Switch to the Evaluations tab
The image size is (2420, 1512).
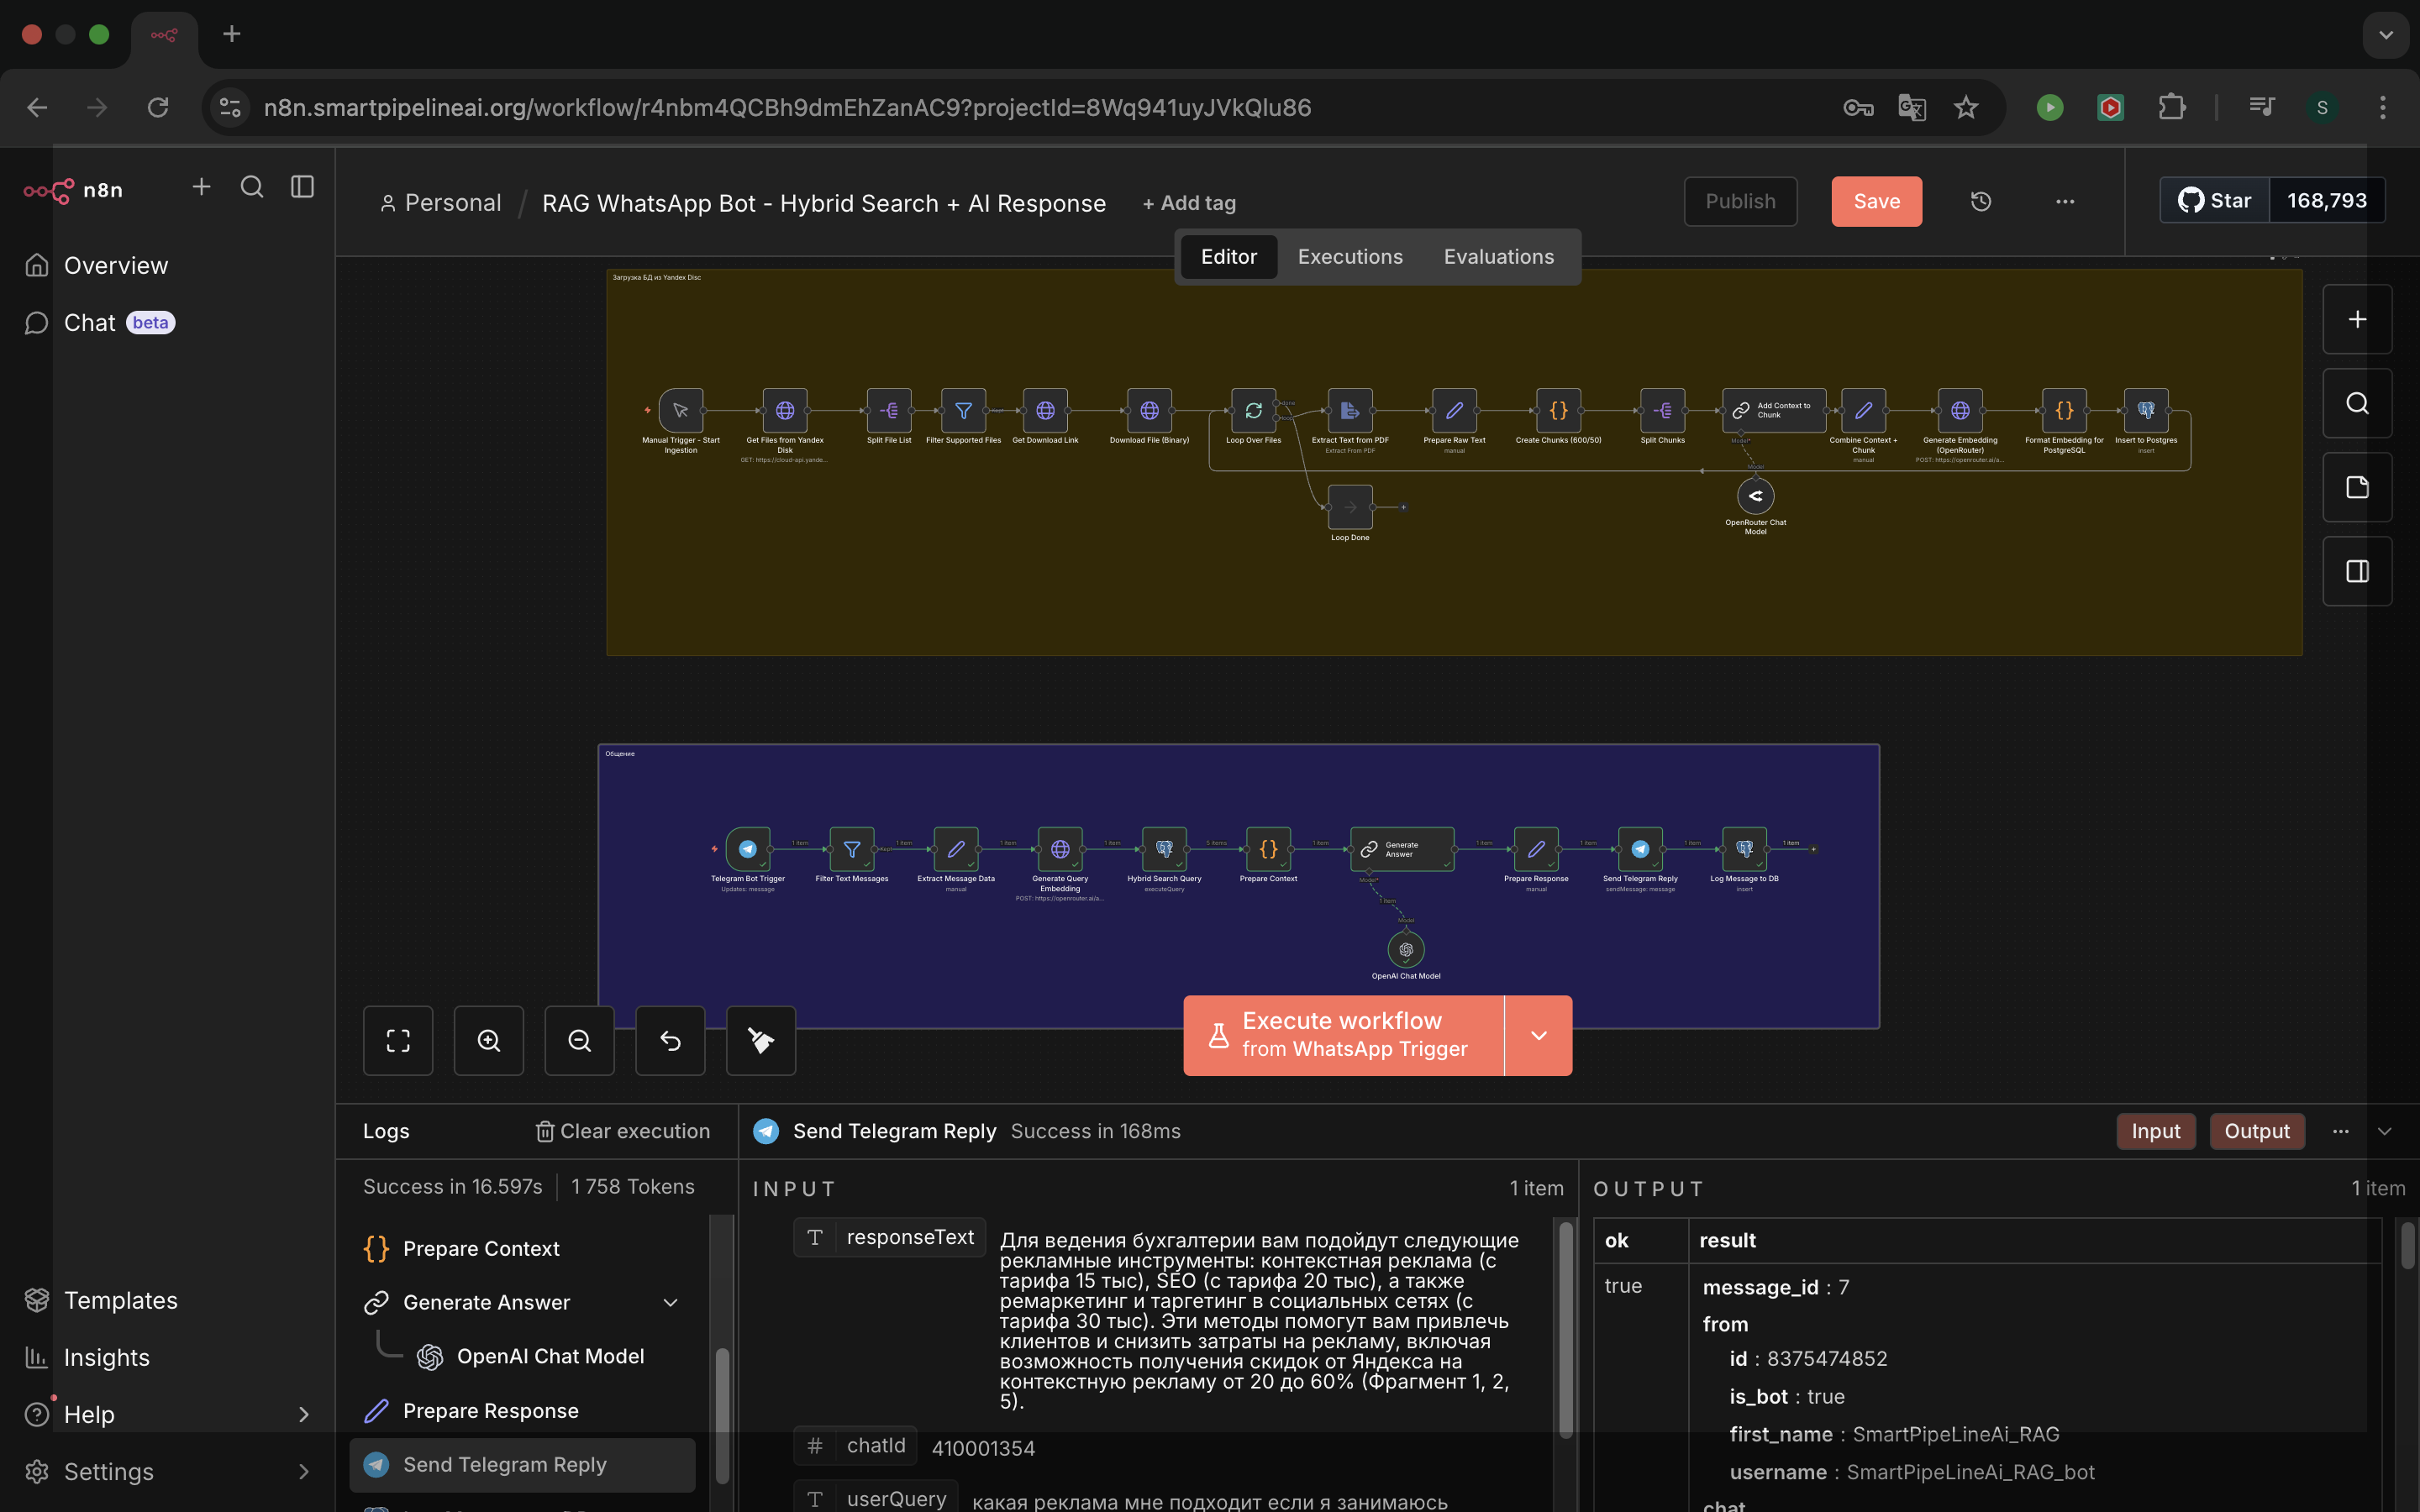click(x=1498, y=257)
